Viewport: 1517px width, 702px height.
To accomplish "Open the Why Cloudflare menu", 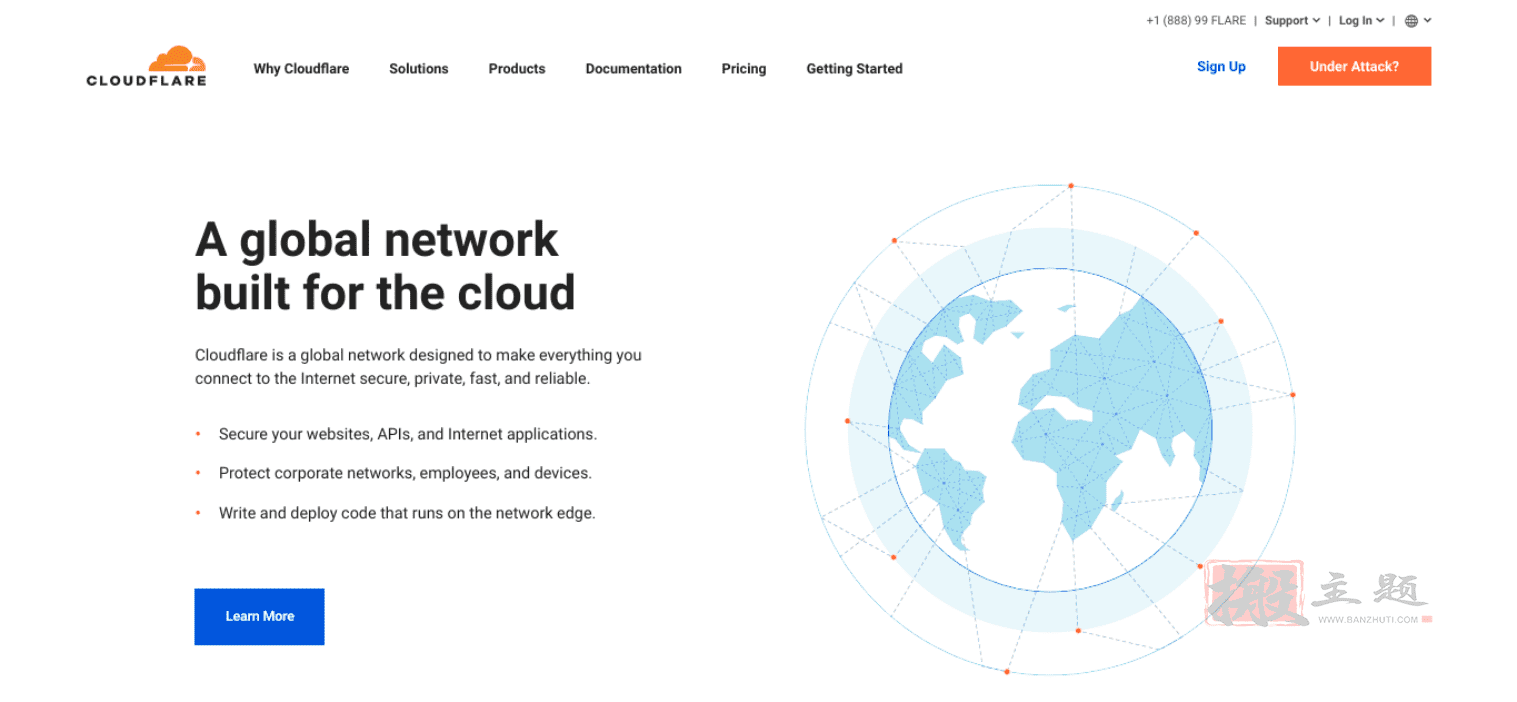I will [x=301, y=69].
